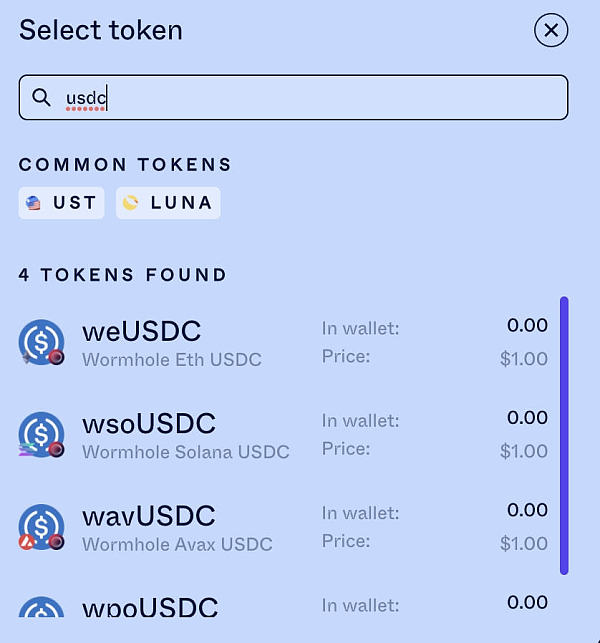This screenshot has width=600, height=643.
Task: Click the Wormhole Avax USDC subtitle
Action: 177,544
